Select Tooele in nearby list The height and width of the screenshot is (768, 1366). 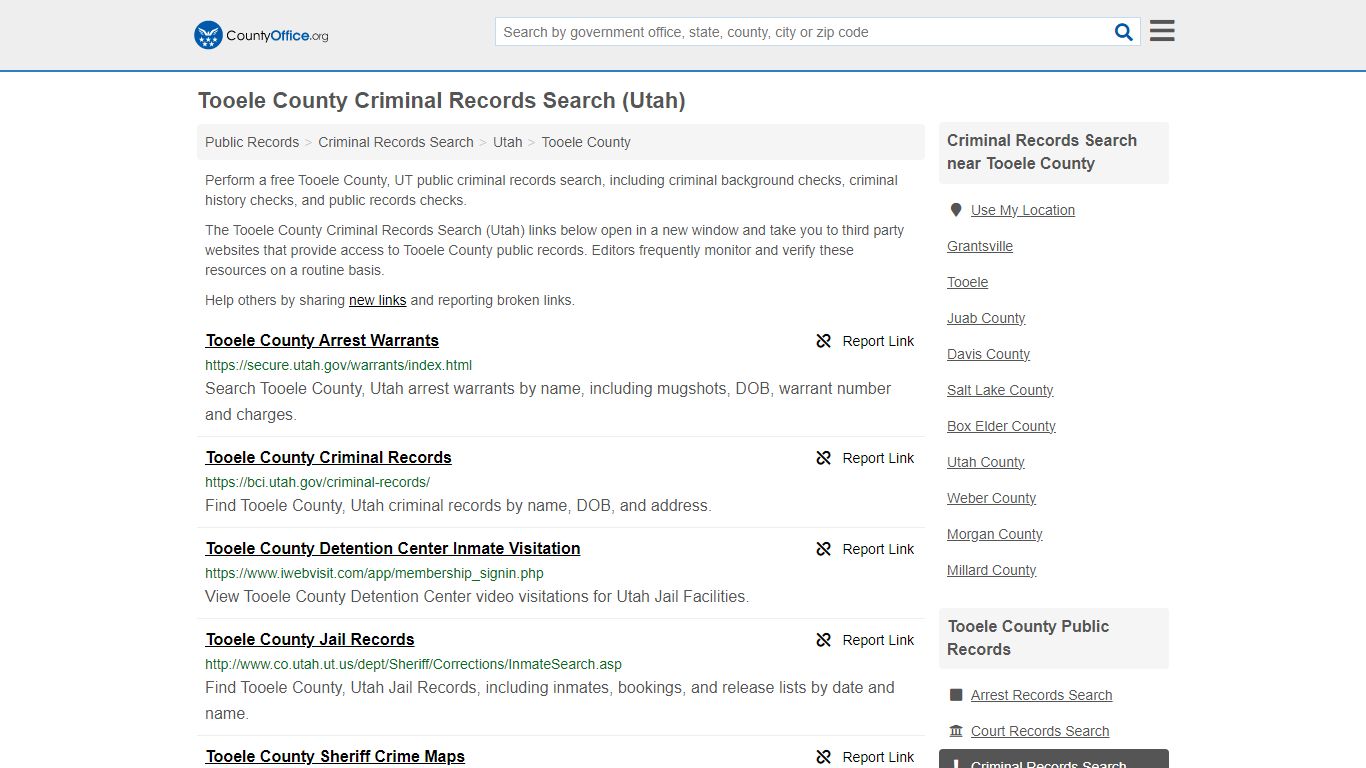coord(967,282)
